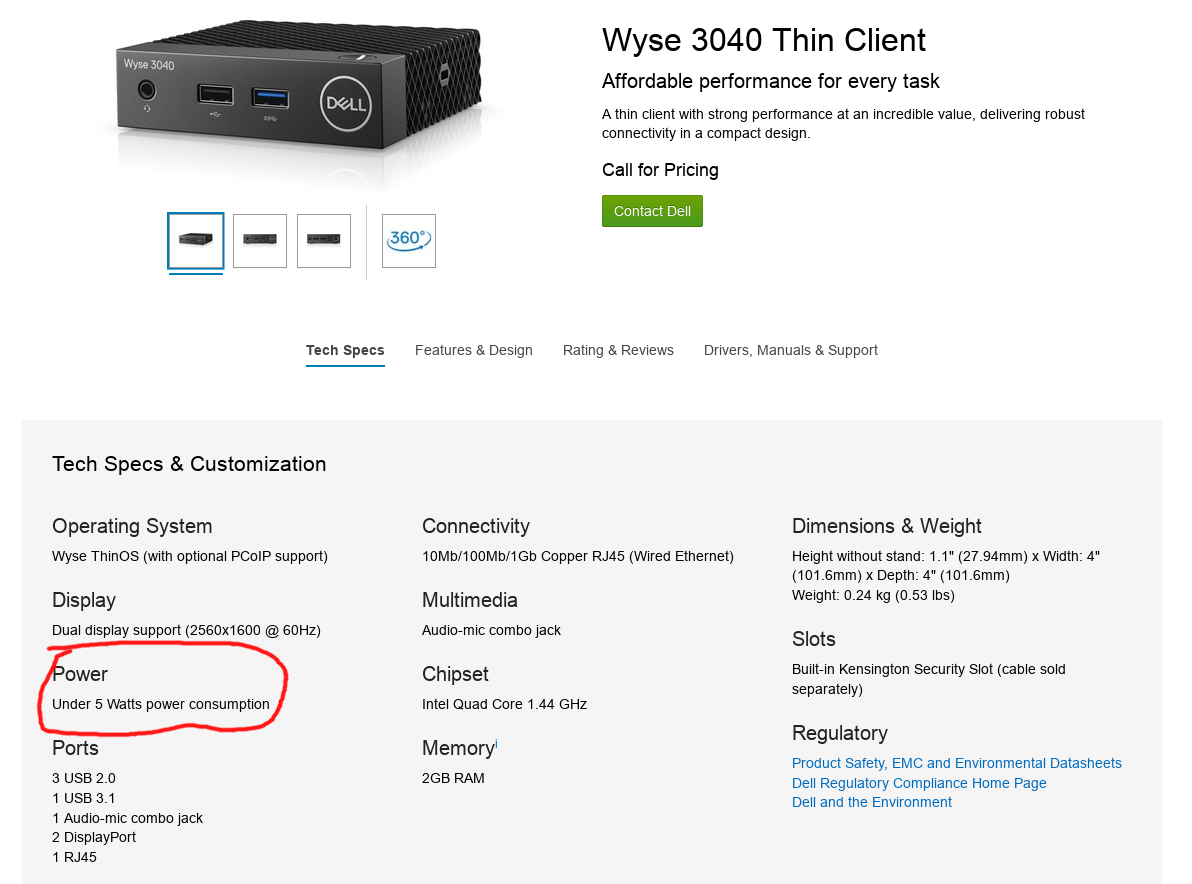Viewport: 1192px width, 884px height.
Task: Click Tech Specs & Customization heading
Action: [189, 464]
